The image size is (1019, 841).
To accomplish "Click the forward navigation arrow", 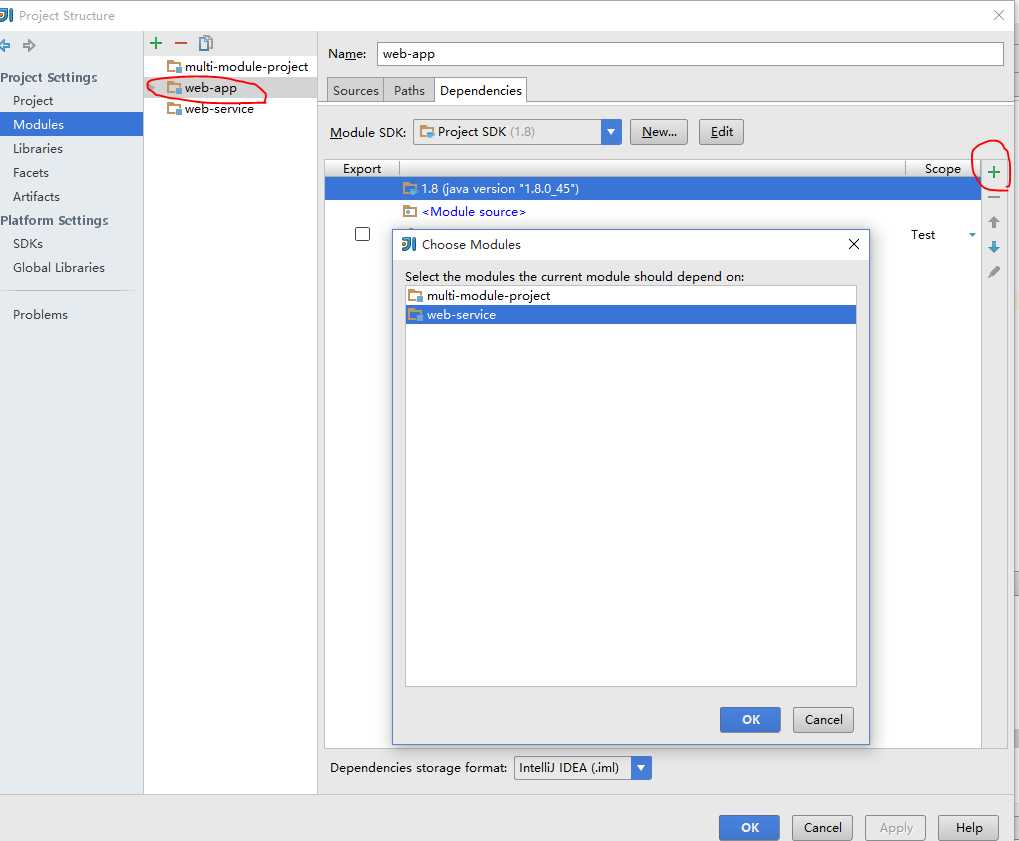I will pos(29,45).
